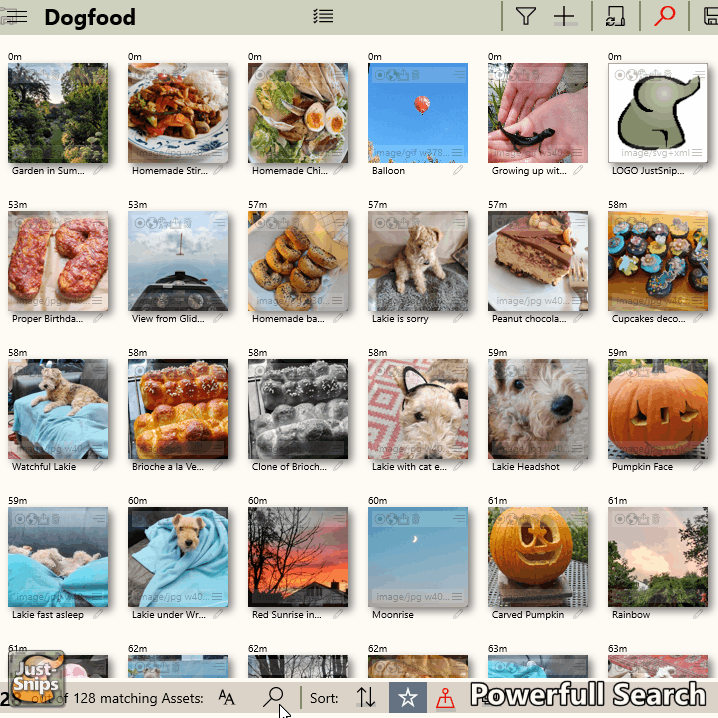Select the Lakie is sorry image

(x=417, y=260)
